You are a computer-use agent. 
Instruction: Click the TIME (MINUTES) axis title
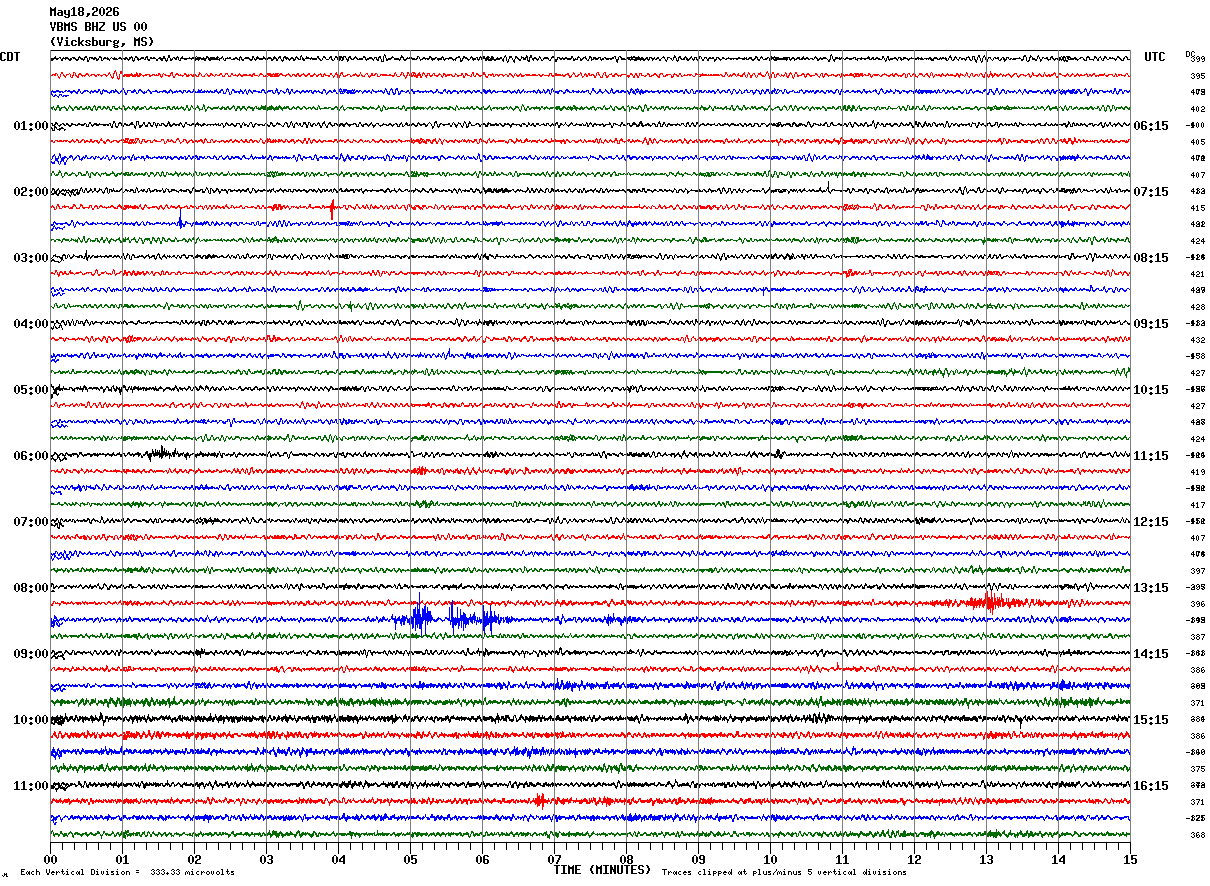pos(602,870)
